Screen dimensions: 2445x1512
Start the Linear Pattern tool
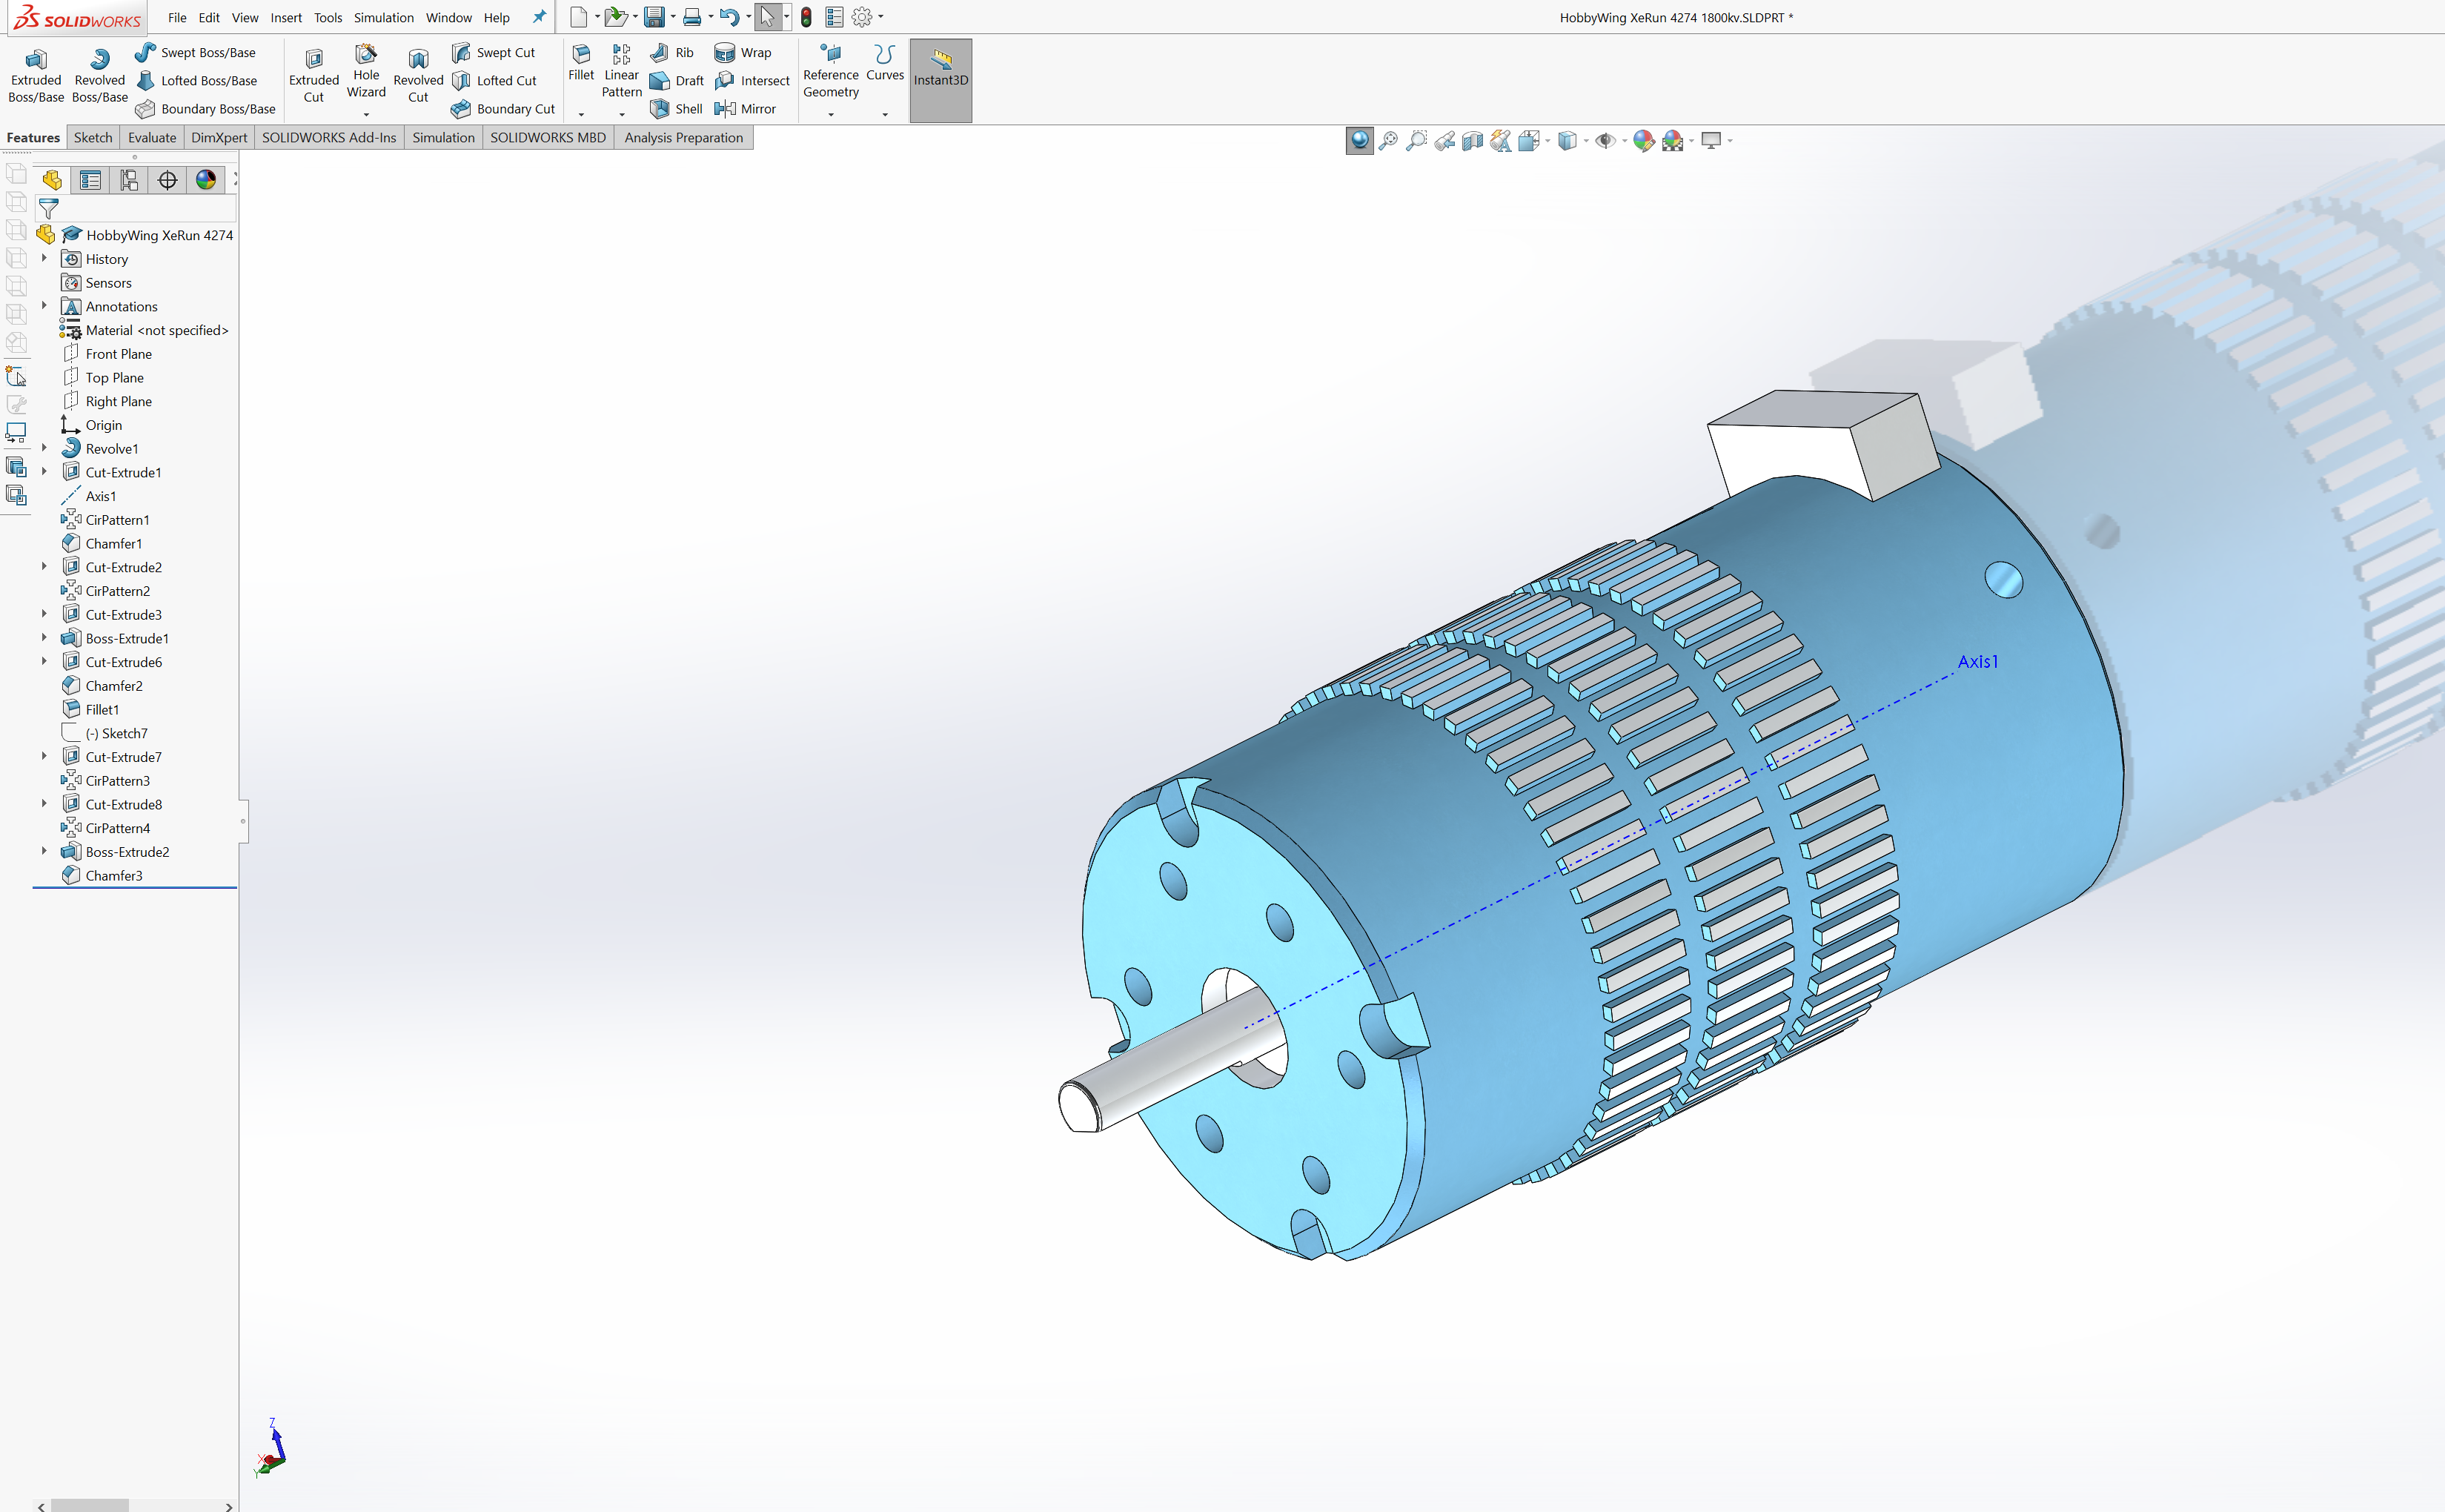[621, 71]
